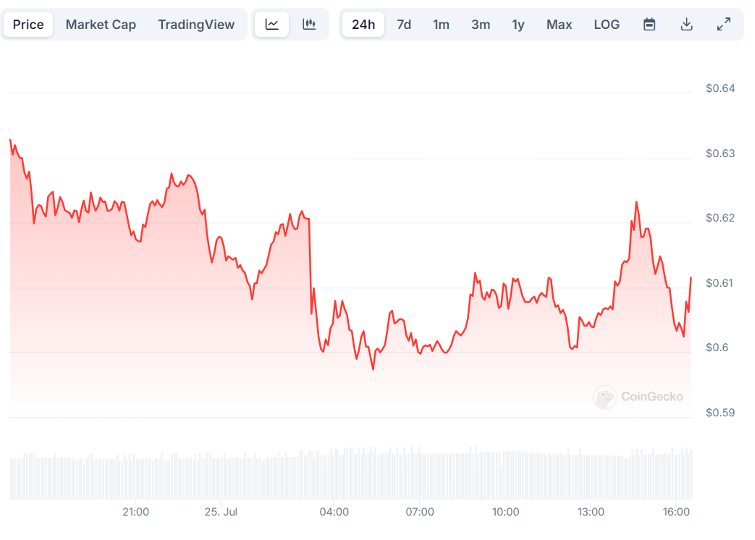
Task: Show the Max time range
Action: tap(559, 24)
